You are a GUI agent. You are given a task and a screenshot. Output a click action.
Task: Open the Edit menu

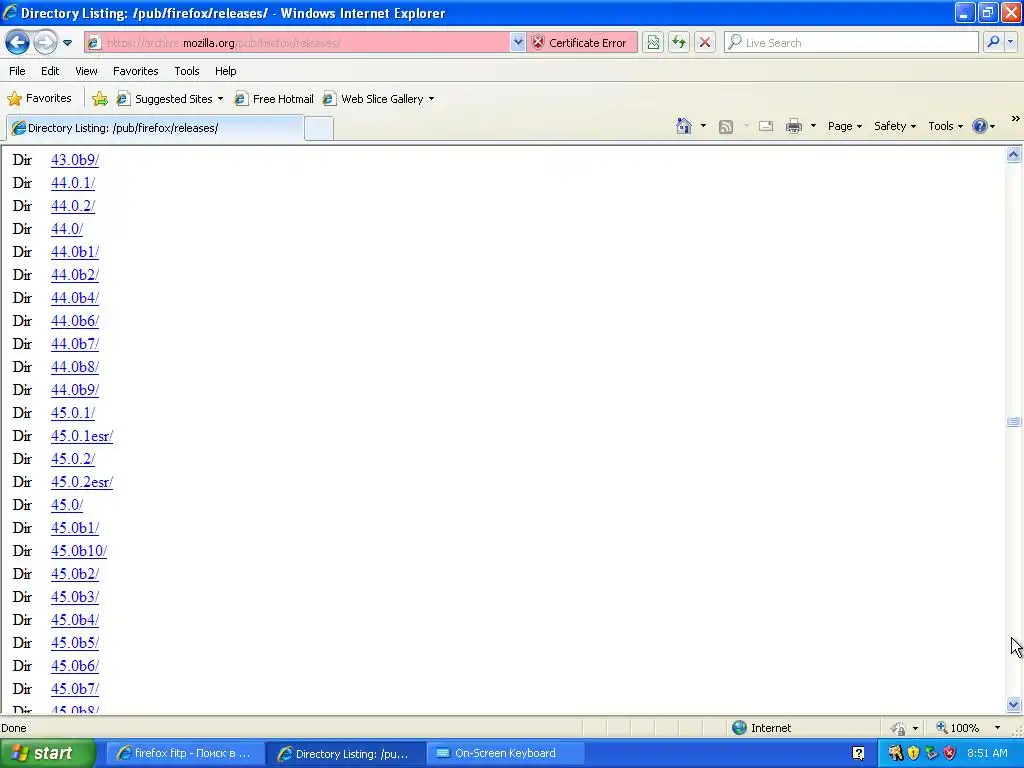click(50, 71)
